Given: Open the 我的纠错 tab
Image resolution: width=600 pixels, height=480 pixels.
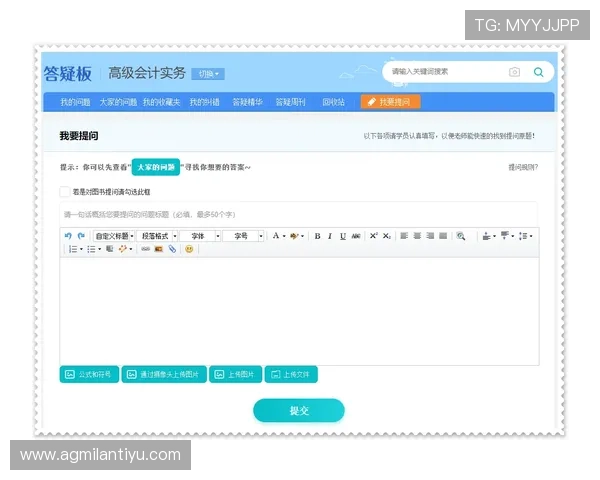Looking at the screenshot, I should pos(205,102).
